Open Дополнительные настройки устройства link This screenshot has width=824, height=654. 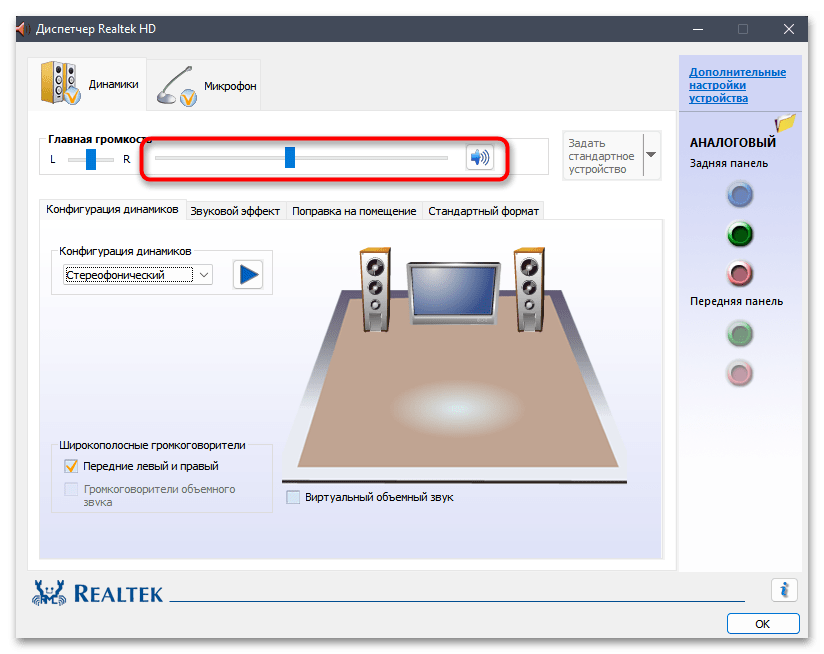point(737,85)
